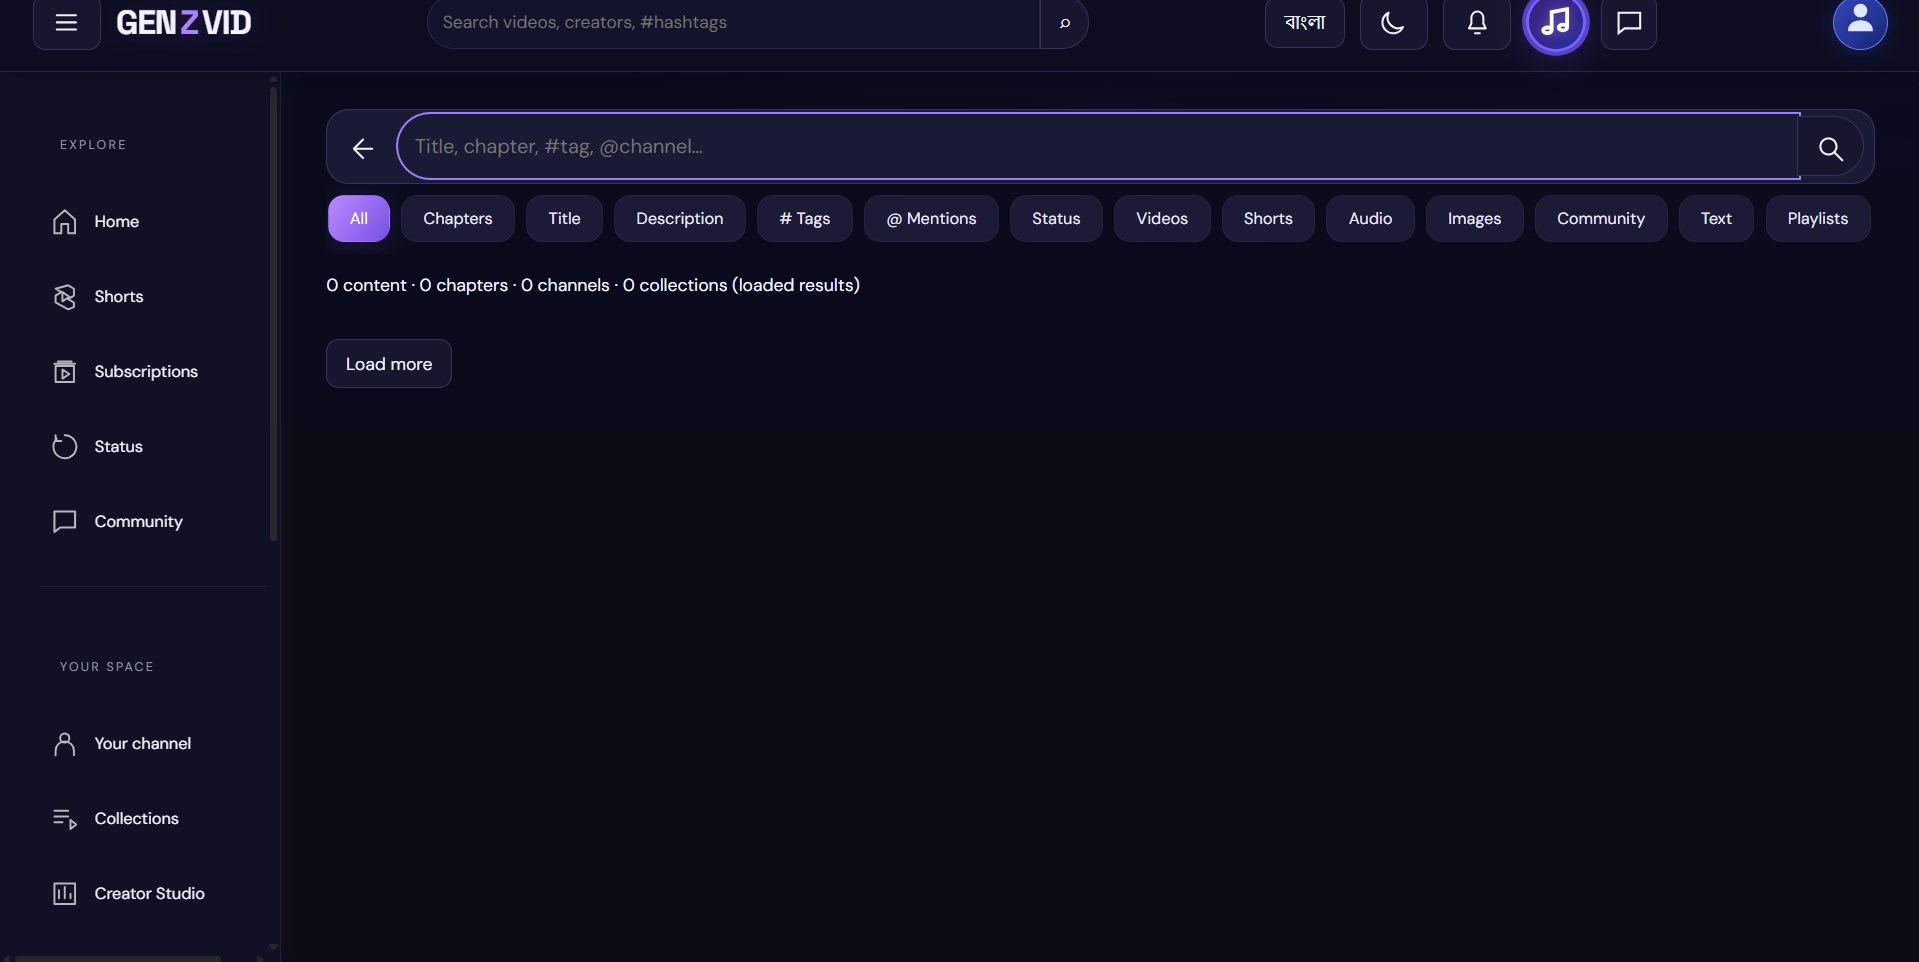Toggle dark mode moon icon
The width and height of the screenshot is (1919, 962).
coord(1393,23)
